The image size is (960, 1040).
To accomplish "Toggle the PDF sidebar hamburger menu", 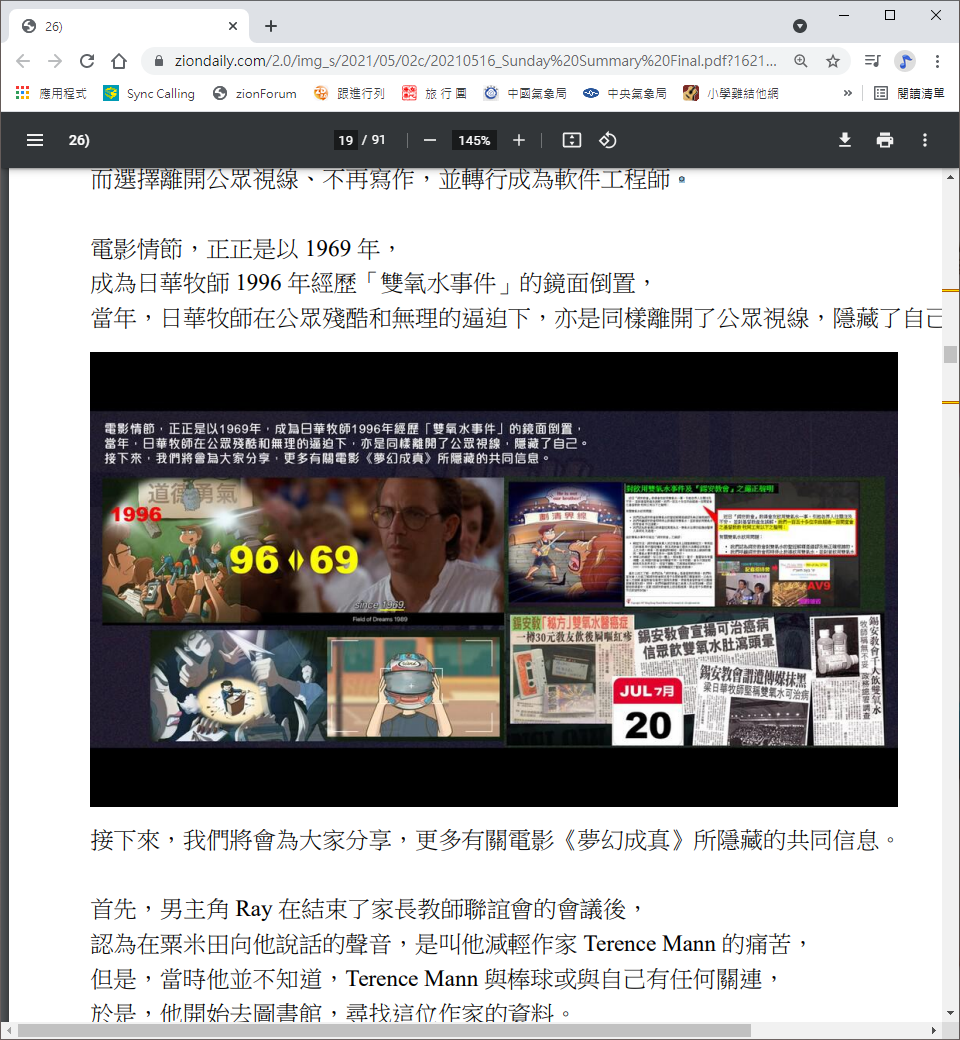I will (x=35, y=140).
